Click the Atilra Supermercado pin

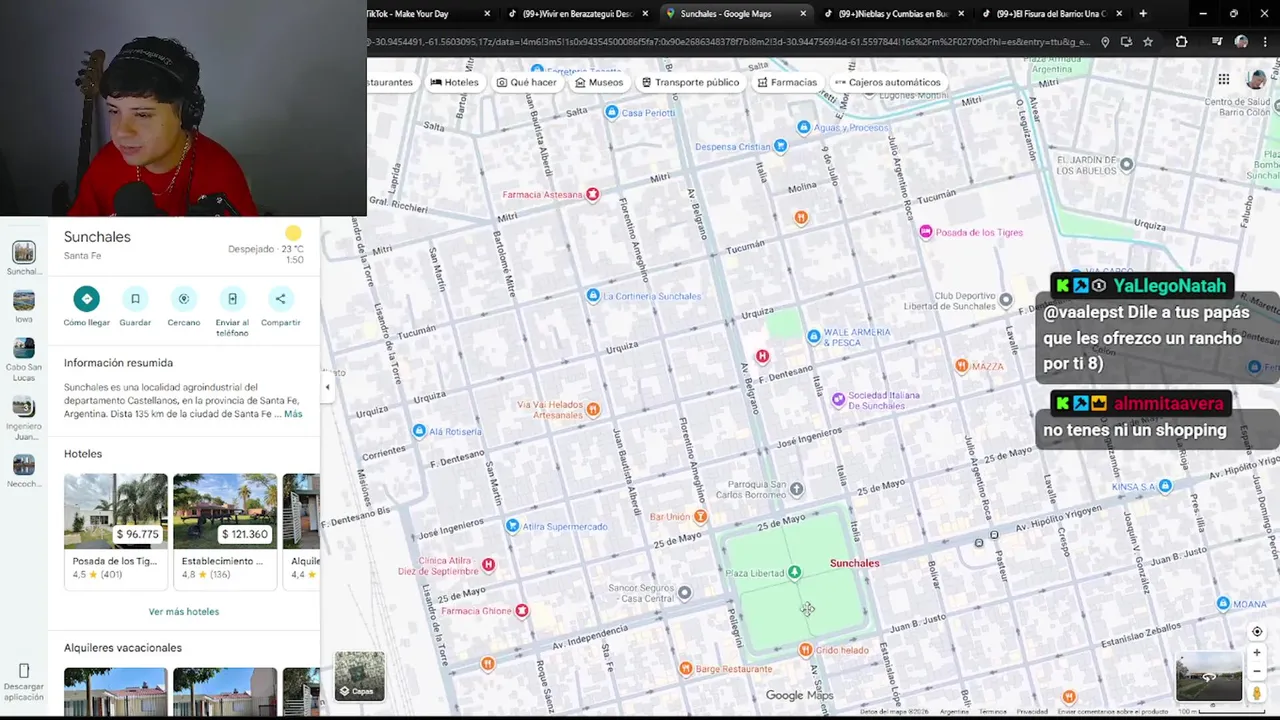[512, 526]
